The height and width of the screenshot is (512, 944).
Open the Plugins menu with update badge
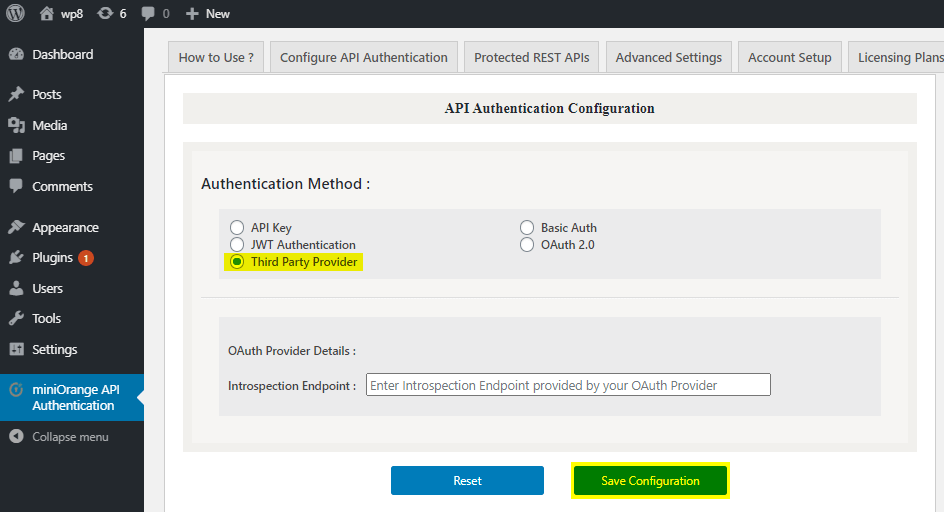pyautogui.click(x=52, y=258)
